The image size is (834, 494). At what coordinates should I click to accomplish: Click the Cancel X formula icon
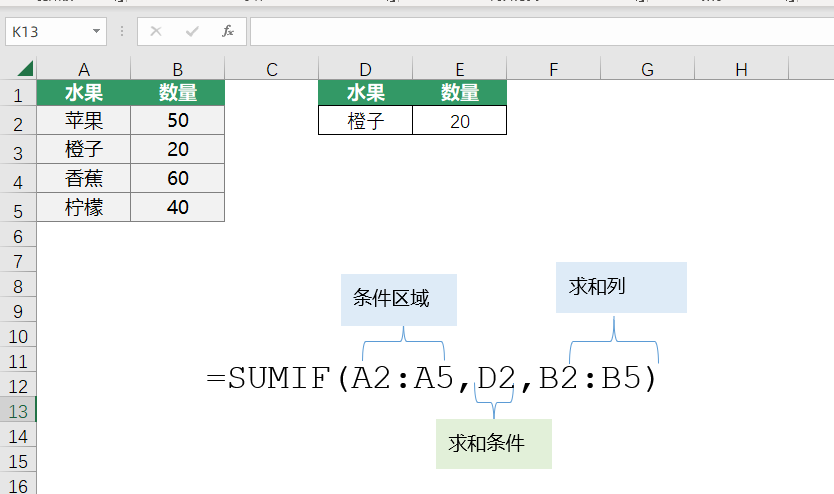pyautogui.click(x=156, y=31)
